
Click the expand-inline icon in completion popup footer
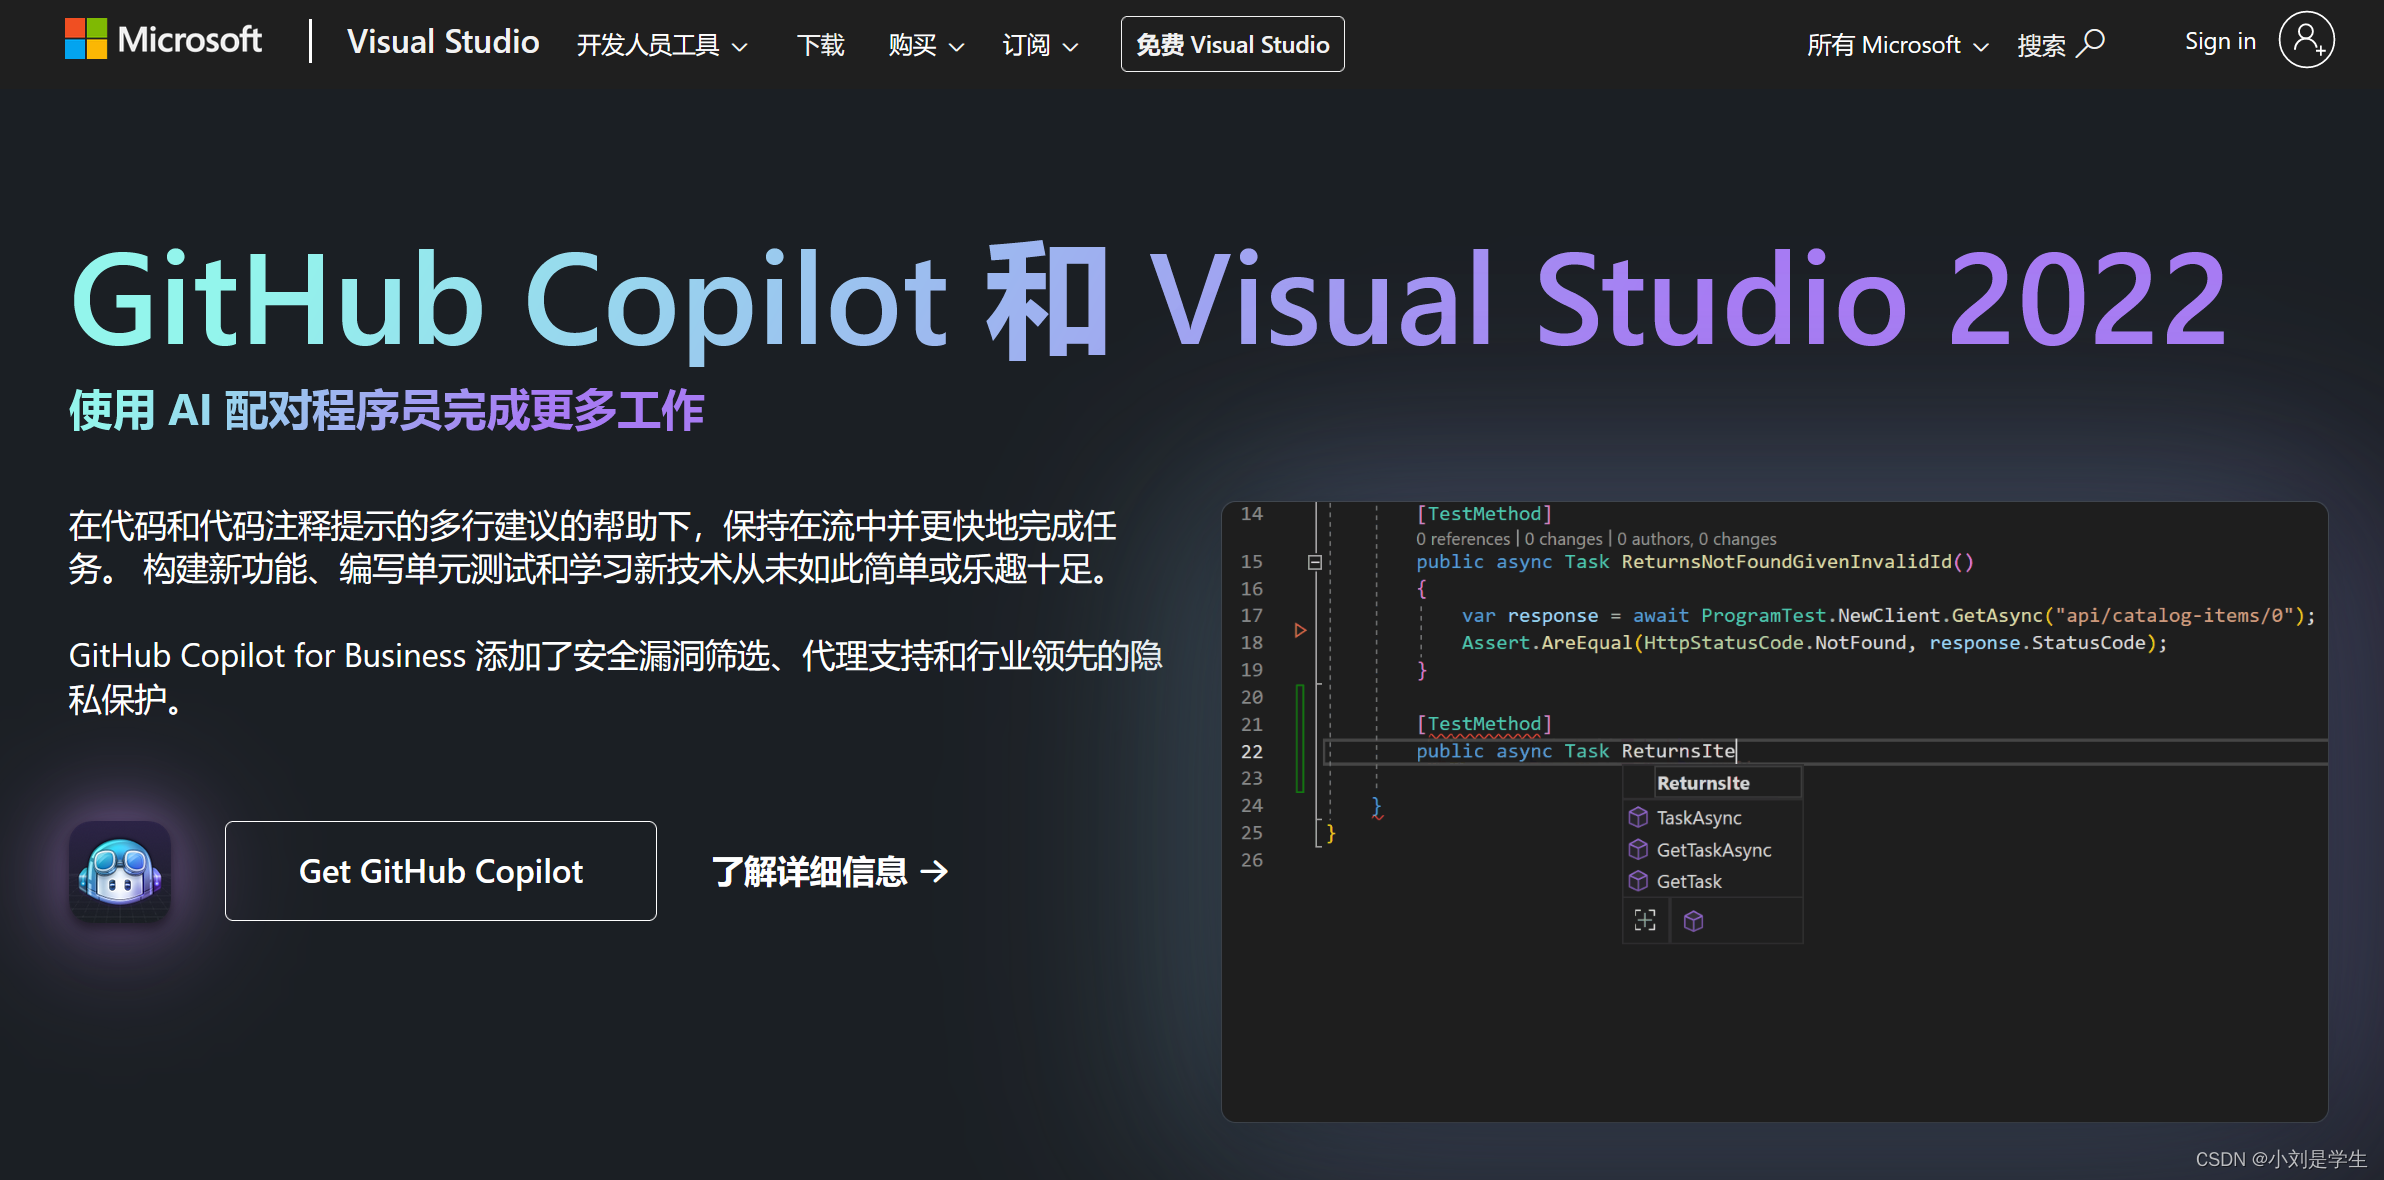coord(1645,920)
